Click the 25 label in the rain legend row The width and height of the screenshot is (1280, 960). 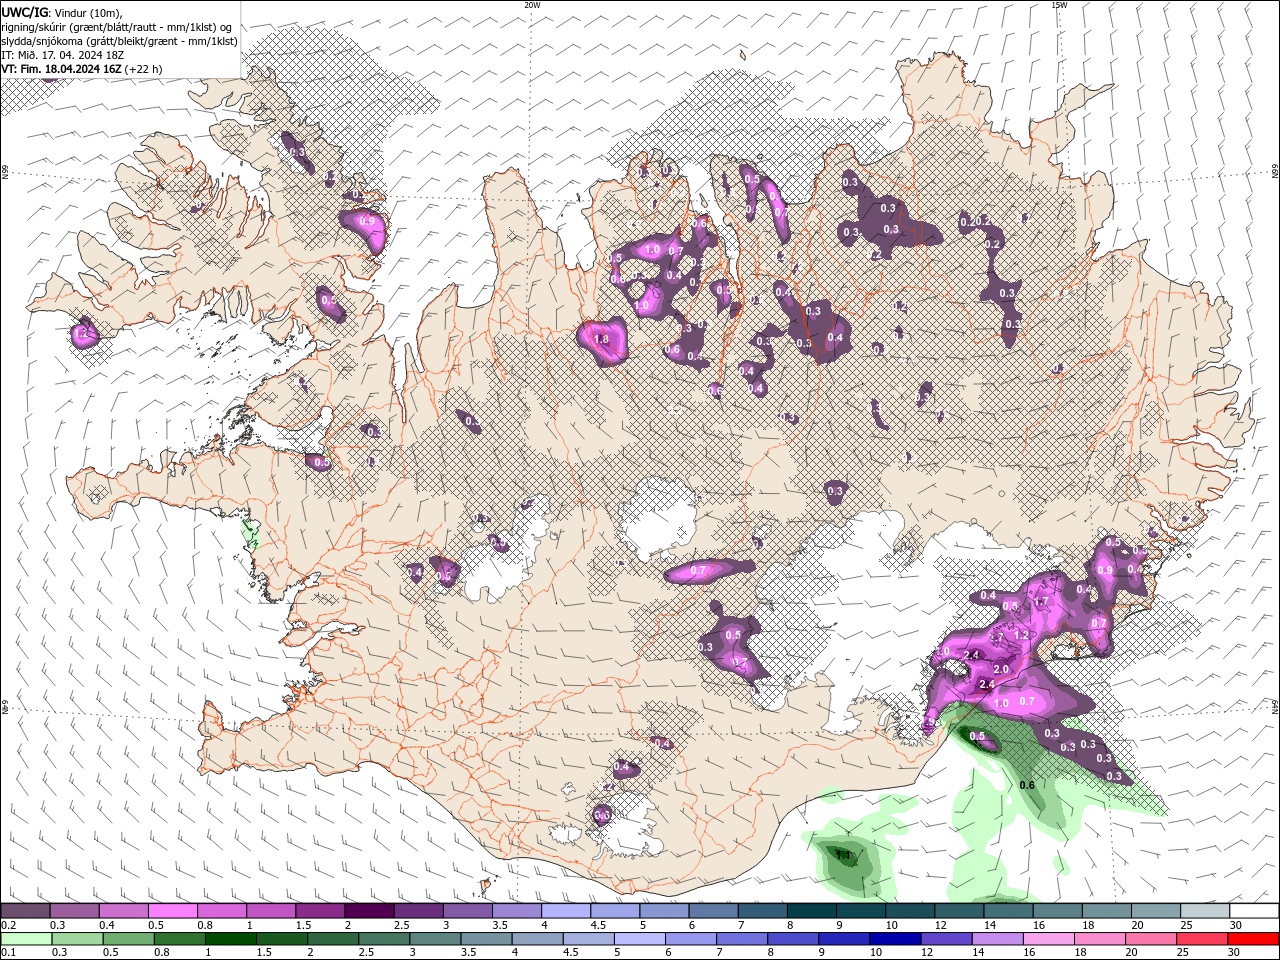coord(1183,953)
